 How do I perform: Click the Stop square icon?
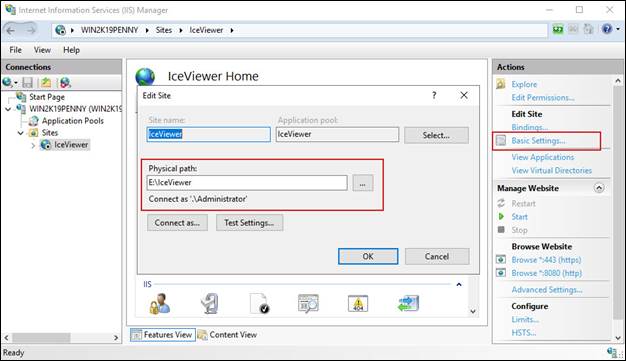coord(501,230)
